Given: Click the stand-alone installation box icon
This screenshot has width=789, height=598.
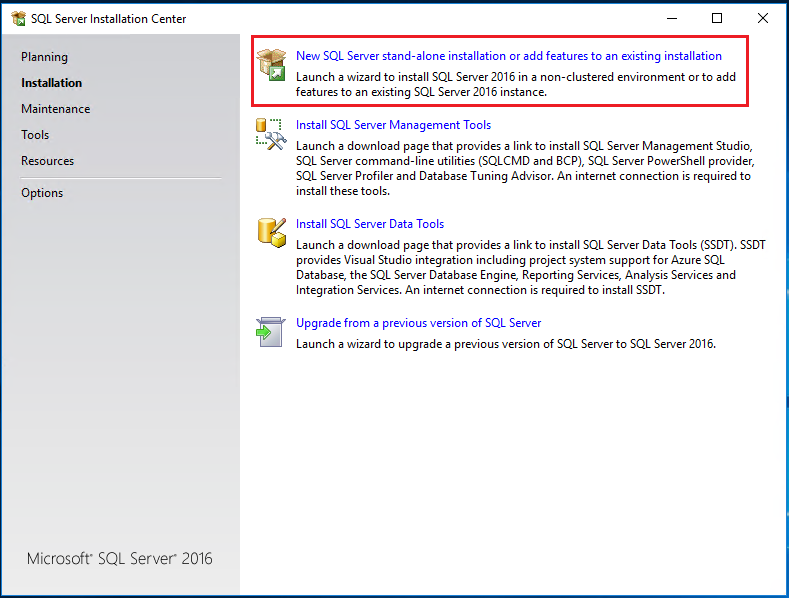Looking at the screenshot, I should click(x=271, y=64).
